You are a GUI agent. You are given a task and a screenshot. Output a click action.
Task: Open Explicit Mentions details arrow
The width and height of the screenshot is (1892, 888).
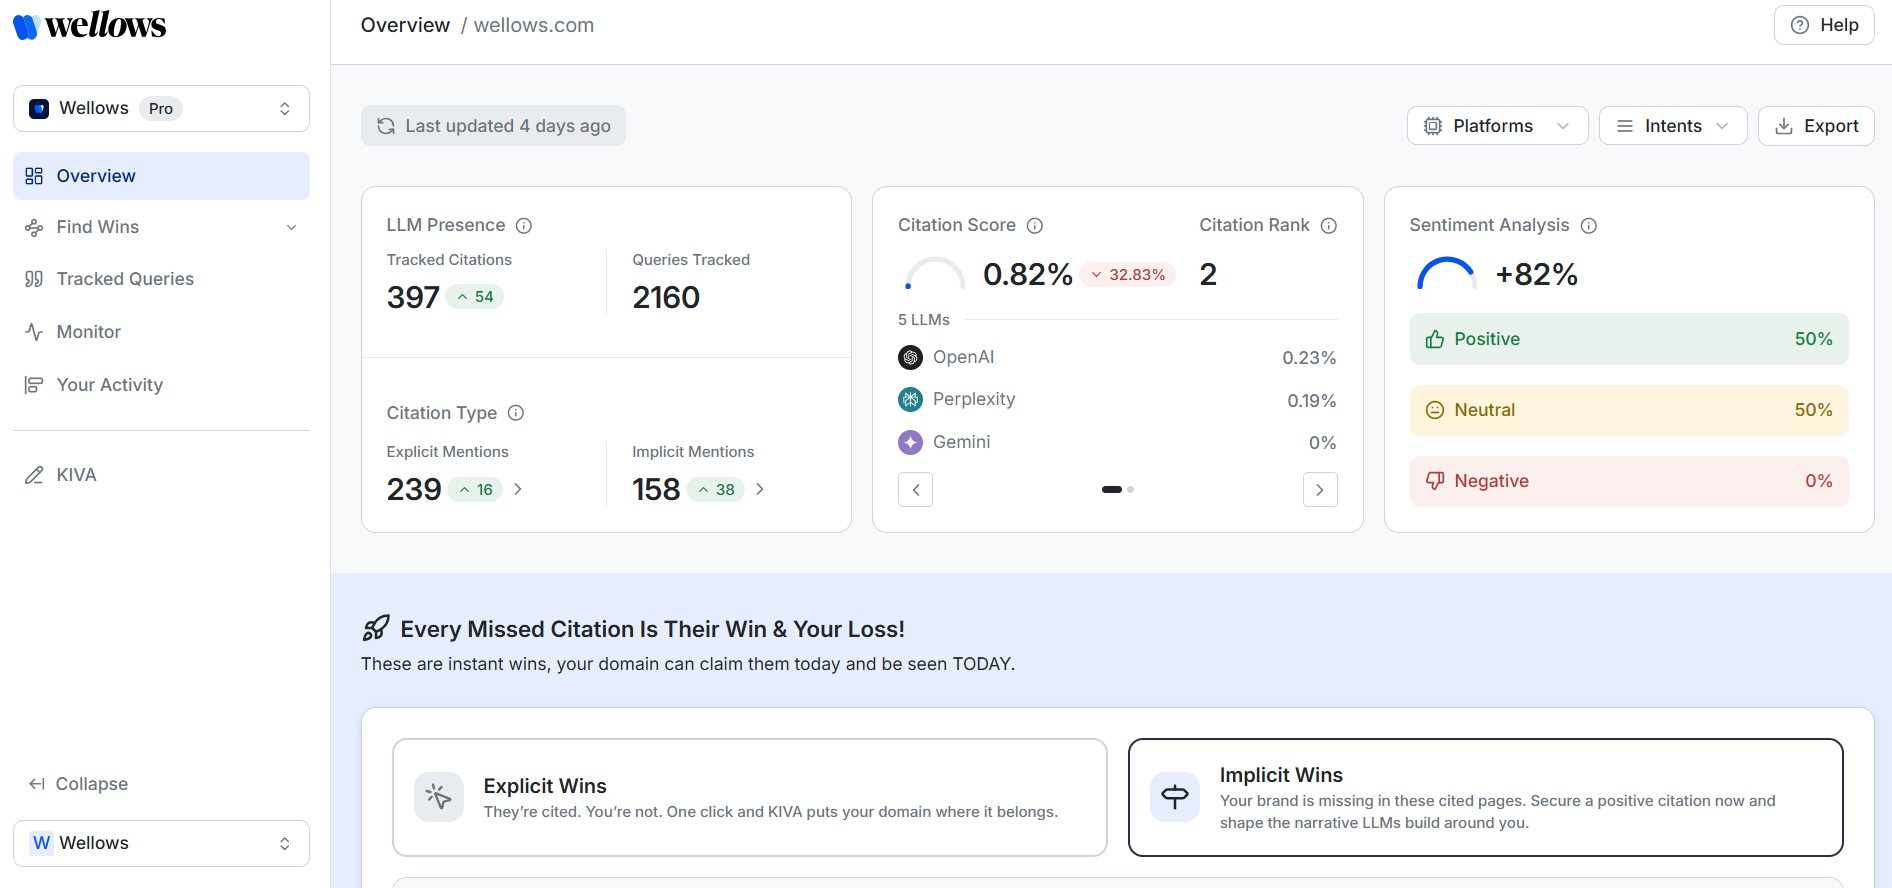coord(518,489)
